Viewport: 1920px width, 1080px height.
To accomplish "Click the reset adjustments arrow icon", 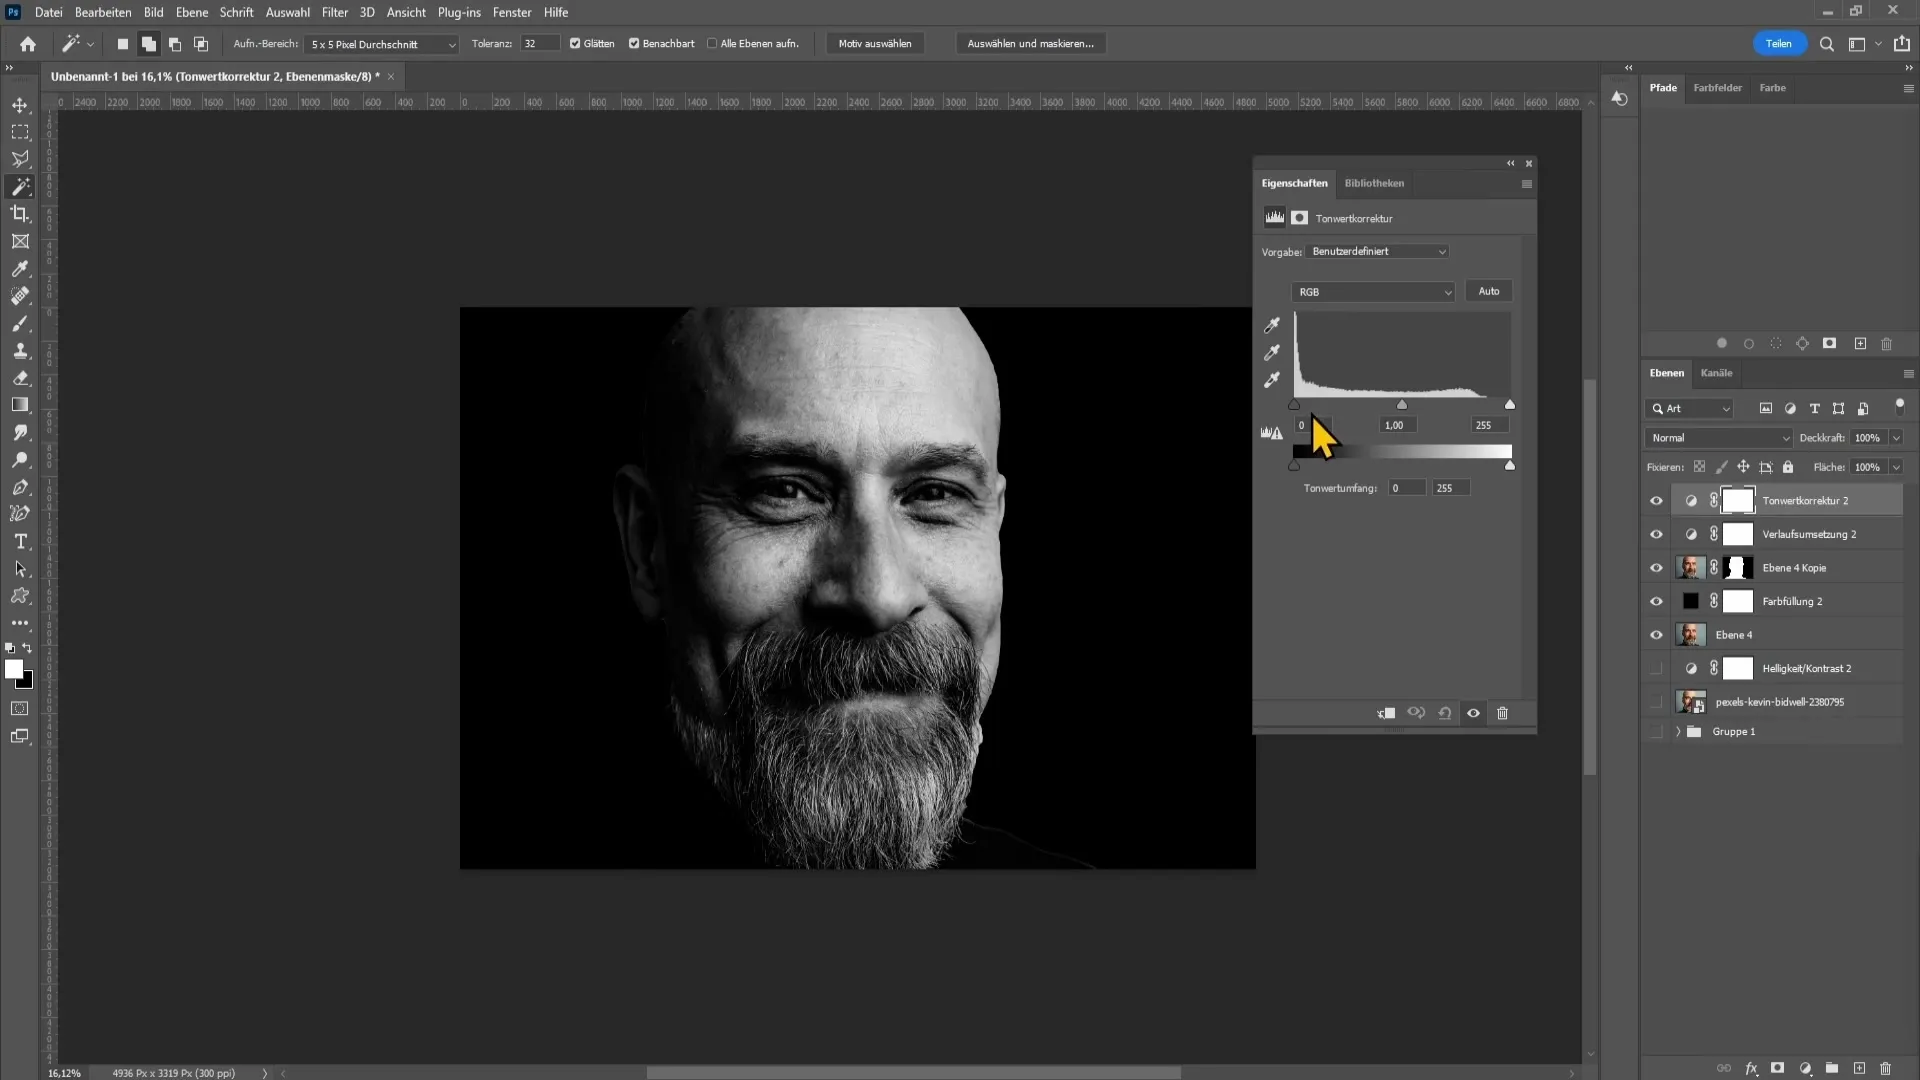I will click(1447, 713).
